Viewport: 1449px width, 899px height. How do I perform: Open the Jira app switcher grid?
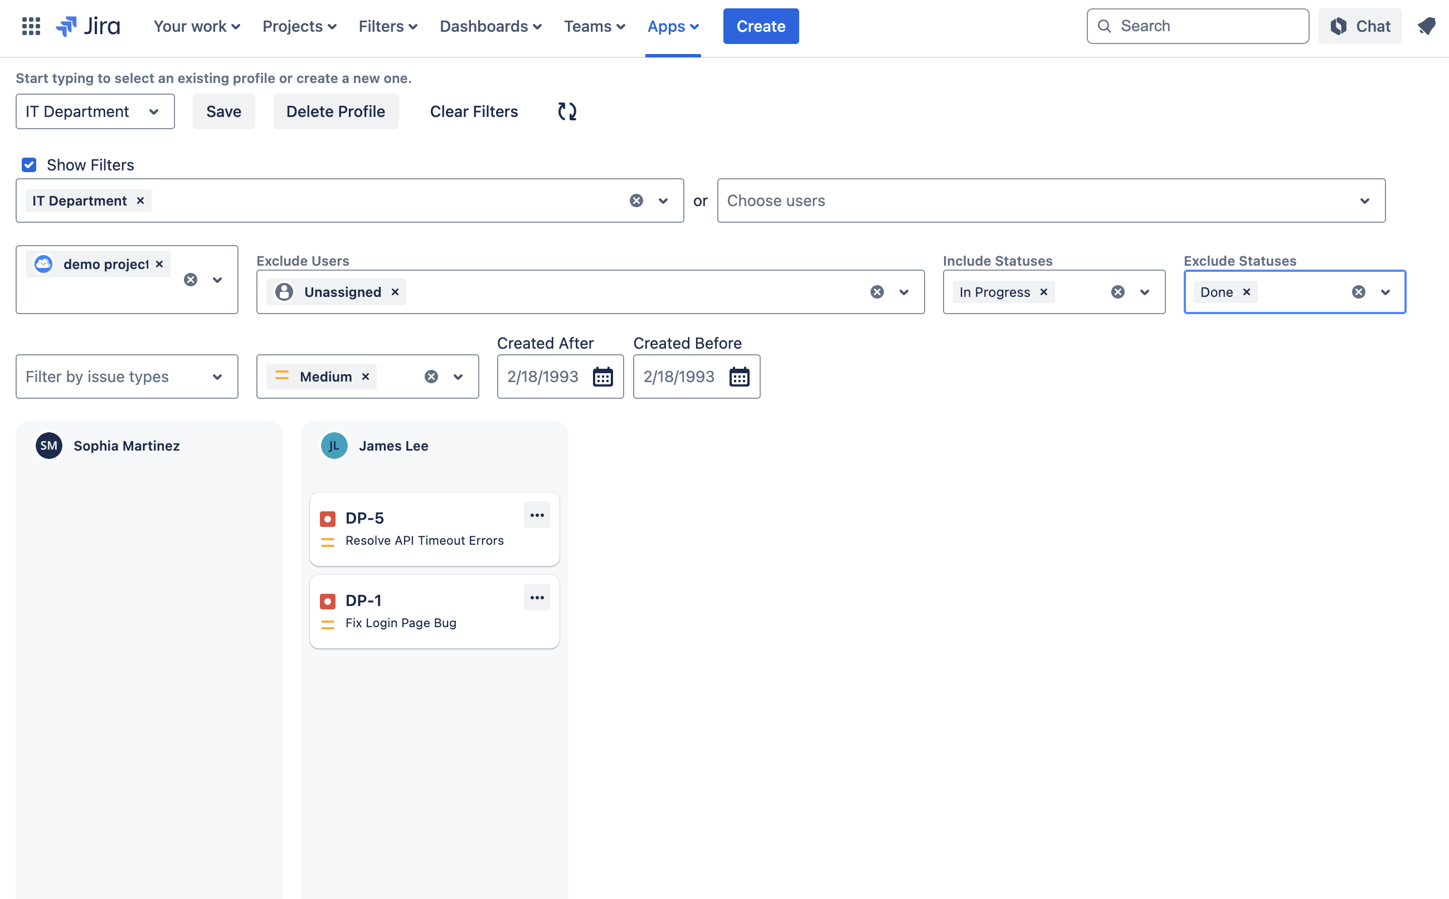31,26
